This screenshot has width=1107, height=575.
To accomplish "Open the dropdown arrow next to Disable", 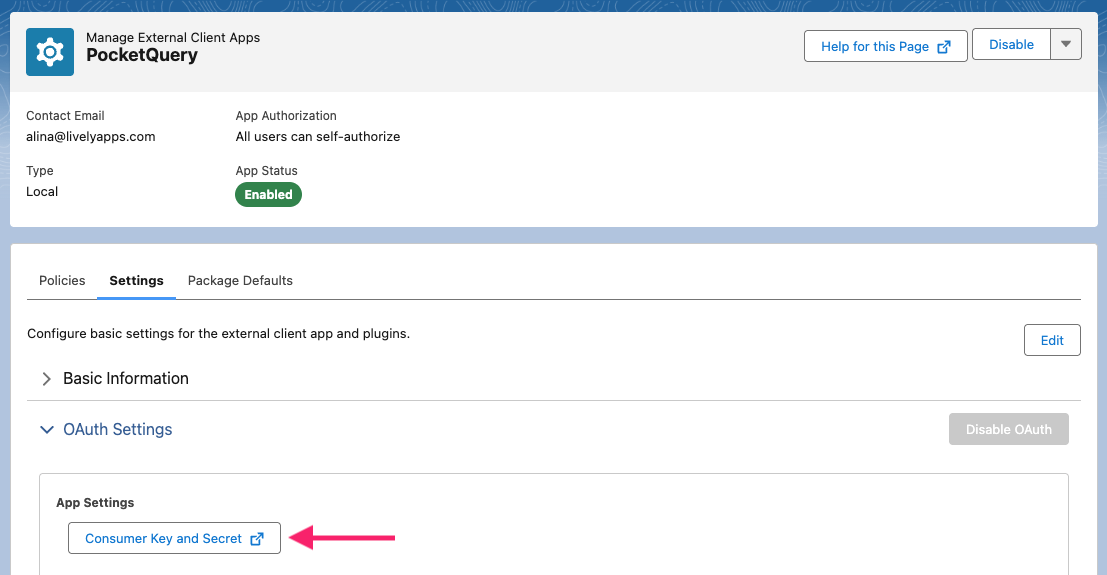I will [x=1066, y=45].
